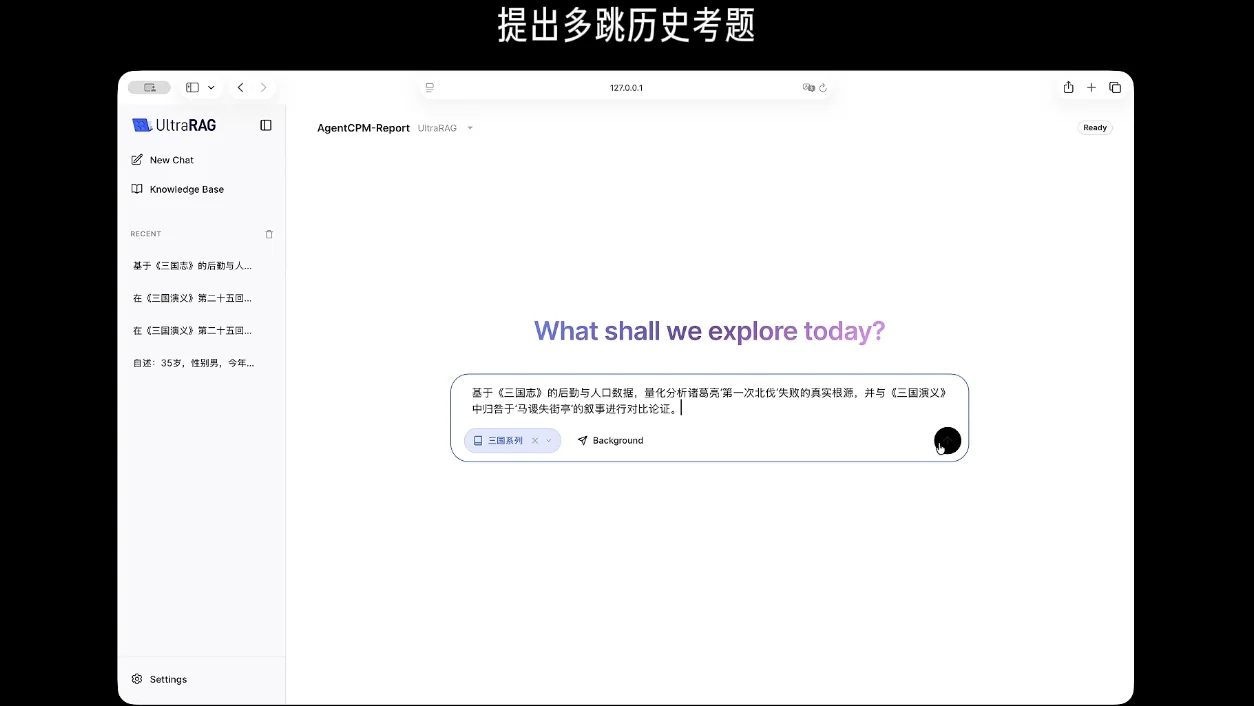This screenshot has width=1254, height=706.
Task: Expand the 三国系列 knowledge base chip options
Action: tap(548, 440)
